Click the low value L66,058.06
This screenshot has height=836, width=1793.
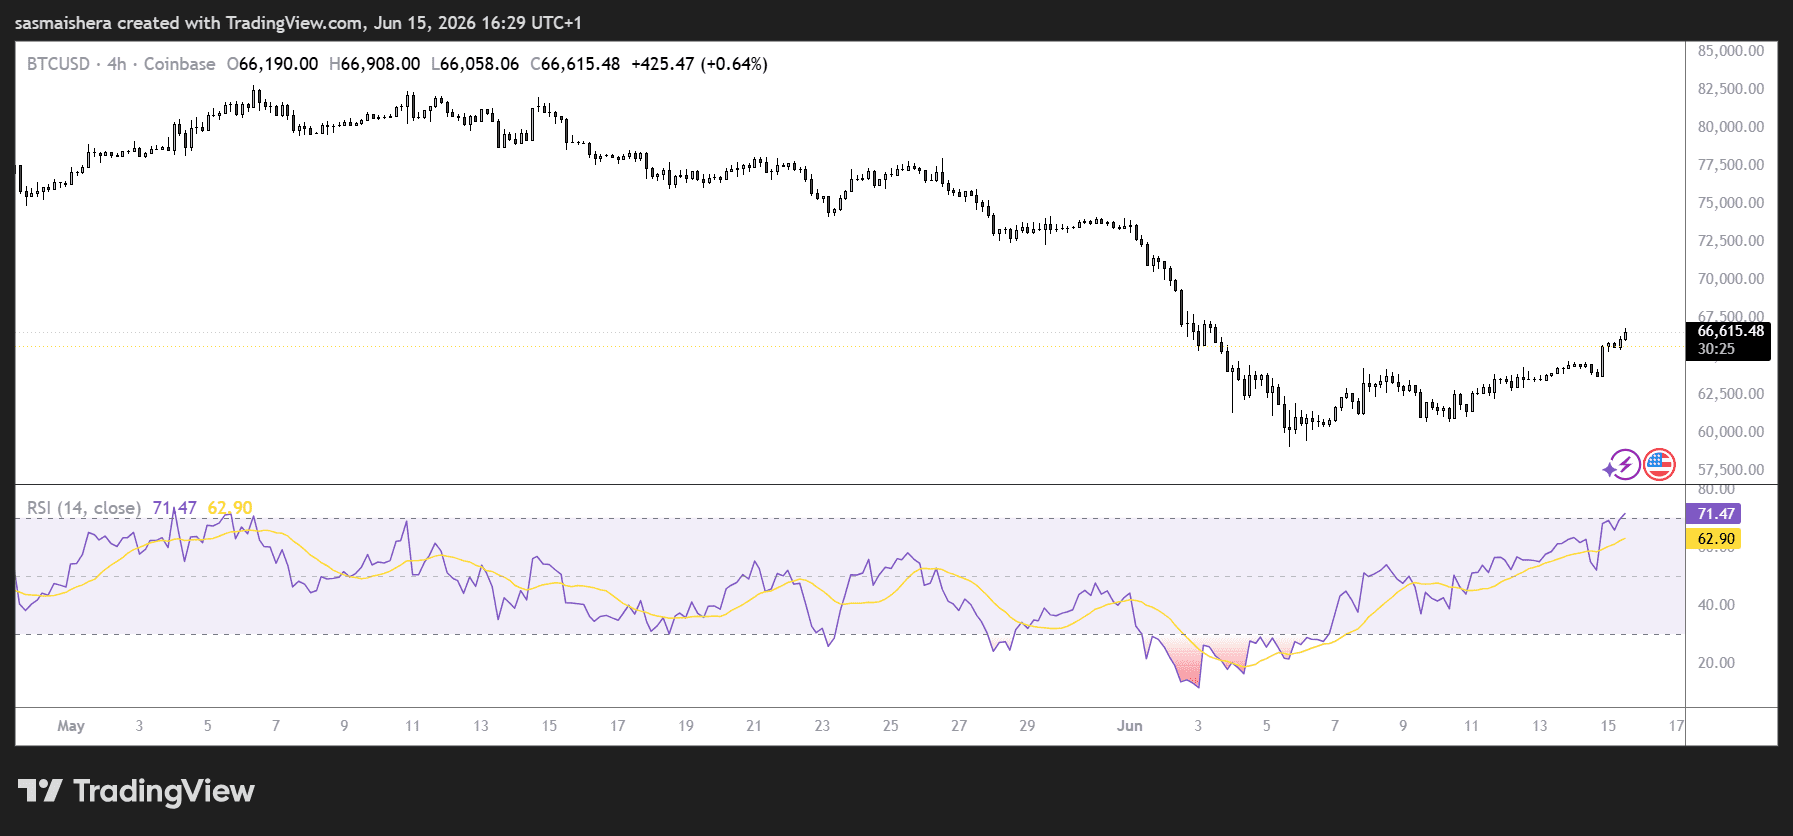click(x=475, y=64)
